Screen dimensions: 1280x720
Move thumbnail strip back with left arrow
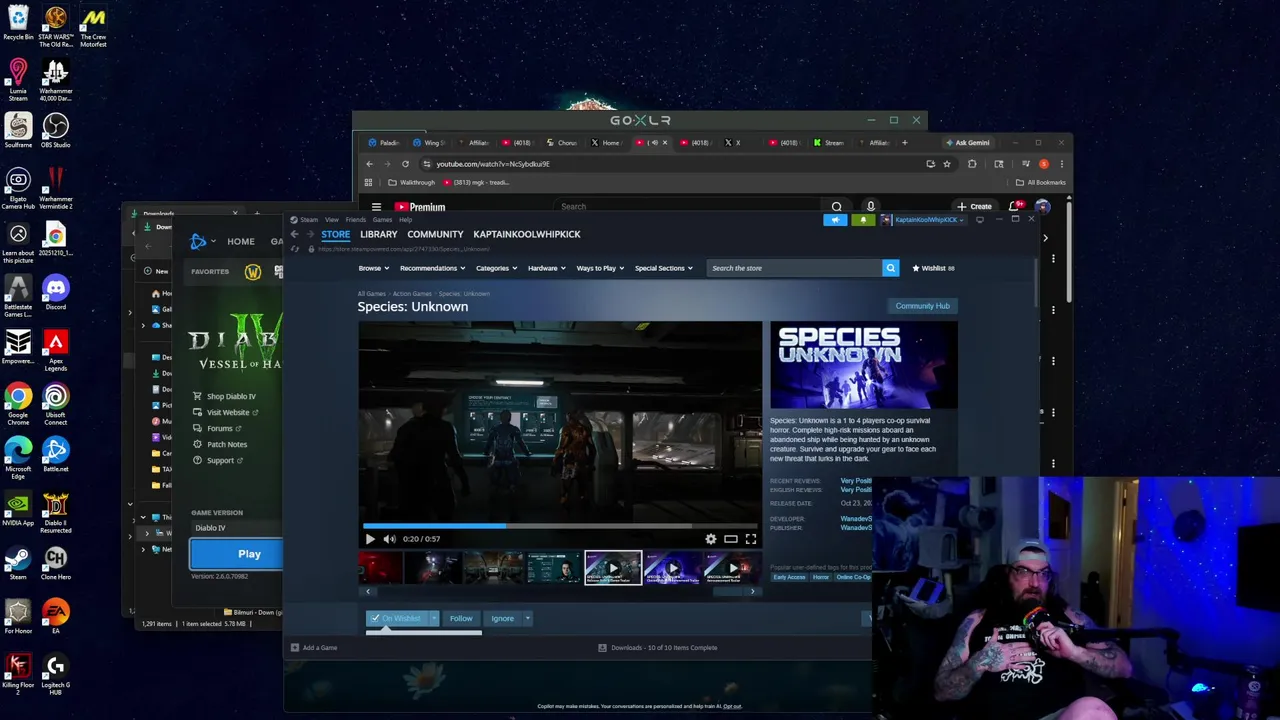[x=367, y=591]
